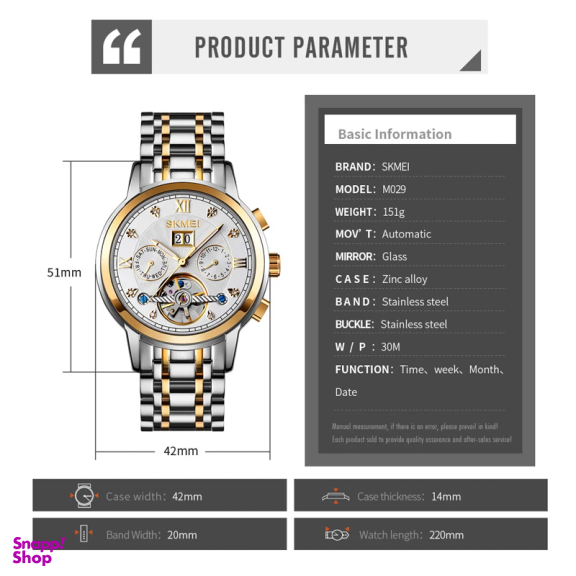Click the MODEL: M029 row
The image size is (576, 576).
coord(419,189)
